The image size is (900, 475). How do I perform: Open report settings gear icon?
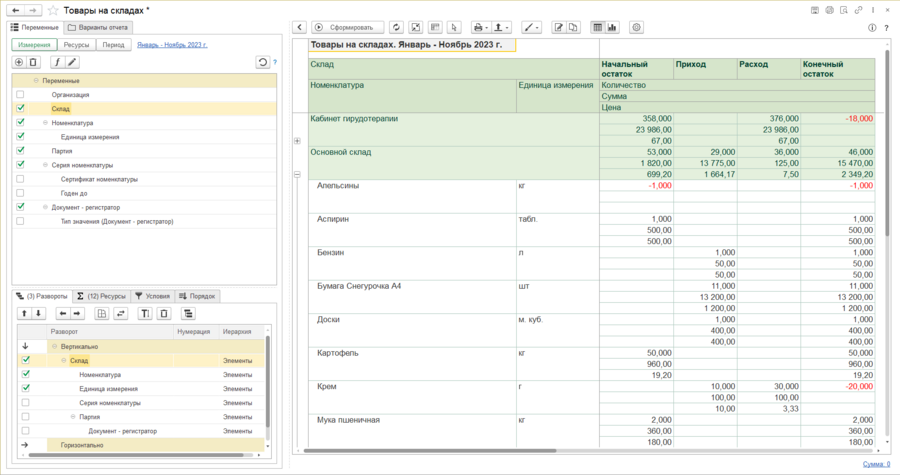pos(637,27)
